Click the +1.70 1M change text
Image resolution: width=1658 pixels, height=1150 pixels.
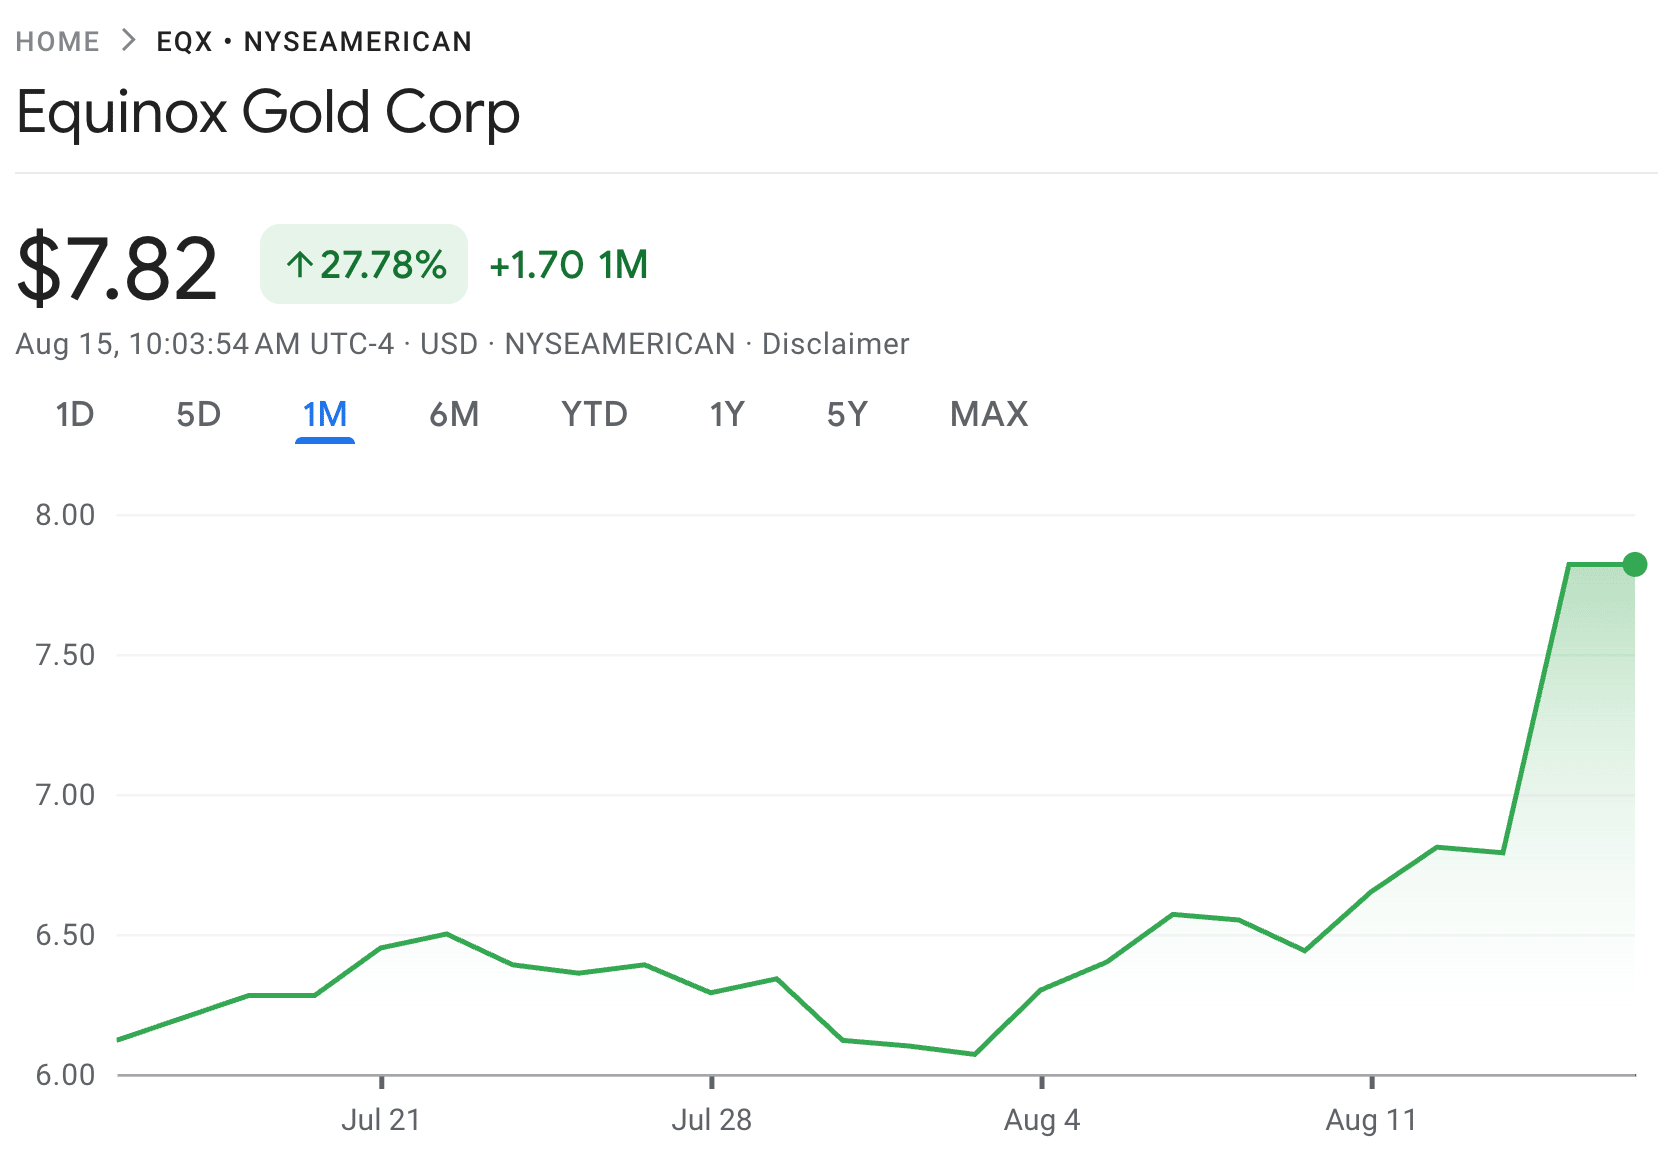tap(568, 265)
